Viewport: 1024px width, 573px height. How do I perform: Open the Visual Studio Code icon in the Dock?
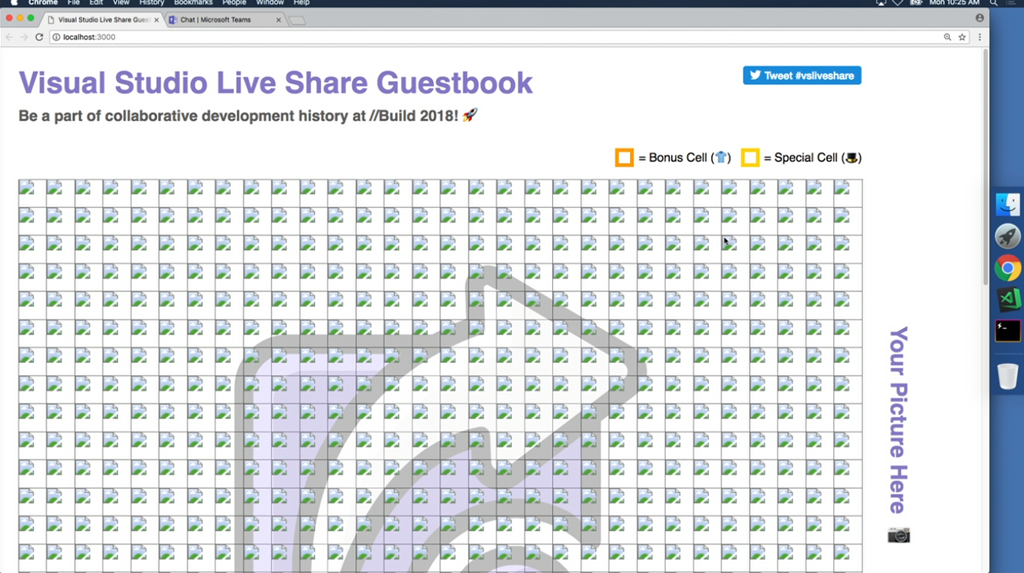[x=1008, y=299]
